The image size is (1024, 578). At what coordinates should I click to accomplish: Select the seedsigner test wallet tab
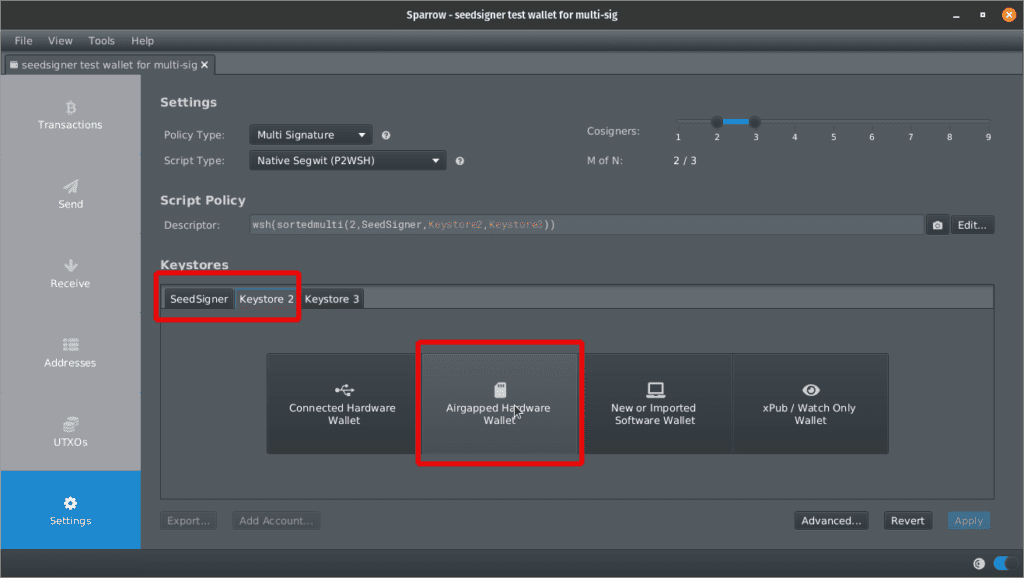[108, 65]
